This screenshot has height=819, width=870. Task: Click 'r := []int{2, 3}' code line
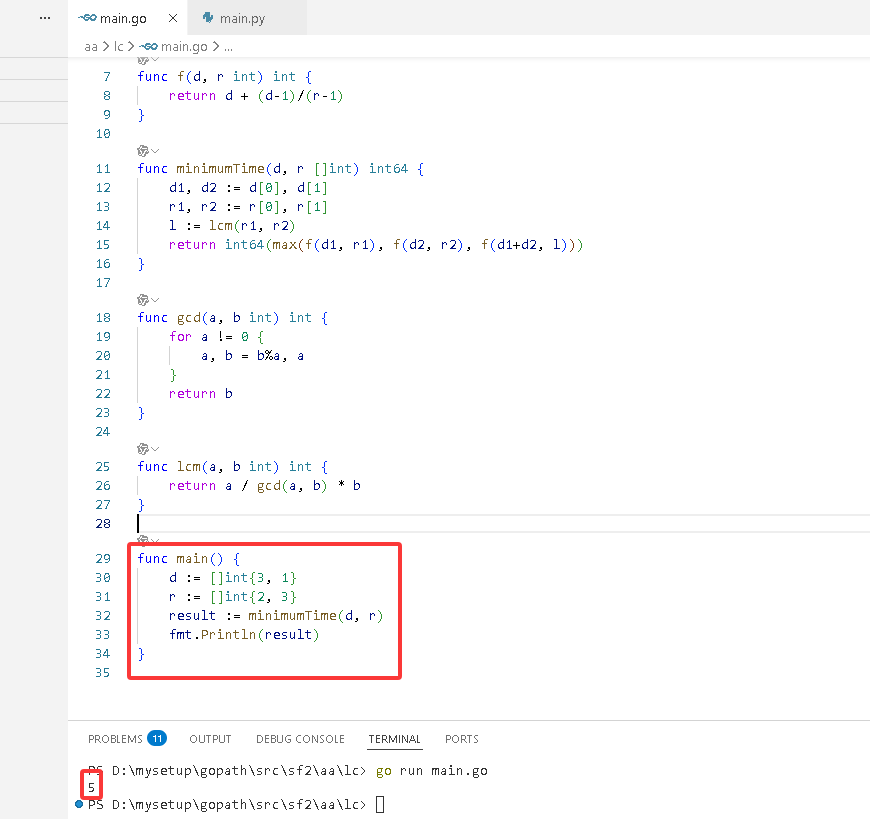pyautogui.click(x=233, y=596)
